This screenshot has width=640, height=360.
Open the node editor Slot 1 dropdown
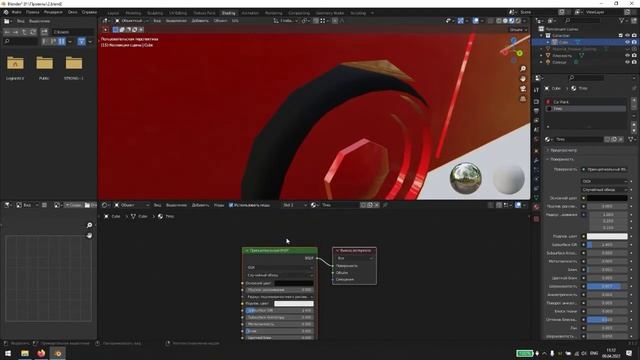tap(294, 205)
